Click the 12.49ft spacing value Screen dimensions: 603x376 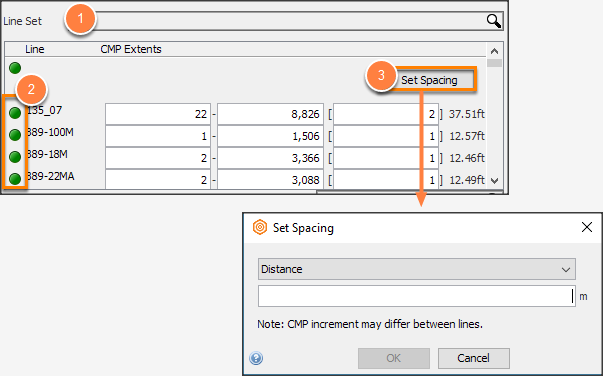[x=466, y=180]
